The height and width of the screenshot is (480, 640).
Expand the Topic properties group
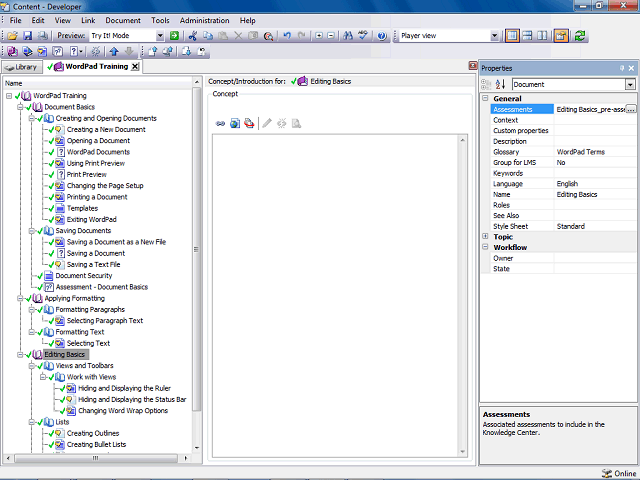pyautogui.click(x=485, y=236)
